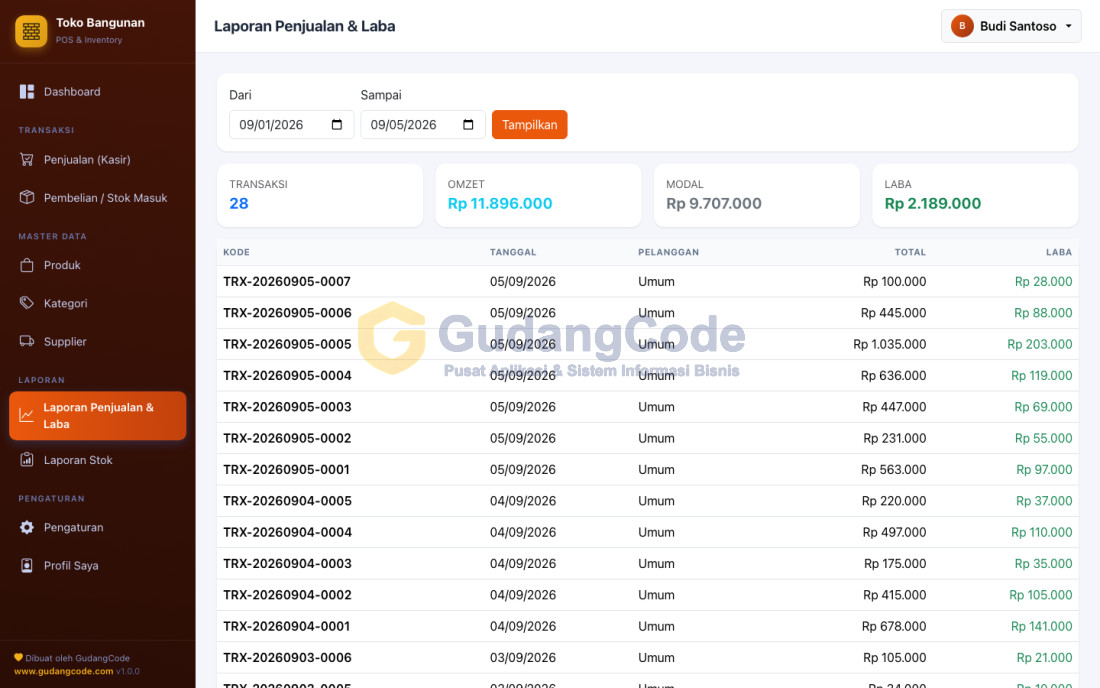Open the Kategori menu entry
1100x688 pixels.
[98, 303]
